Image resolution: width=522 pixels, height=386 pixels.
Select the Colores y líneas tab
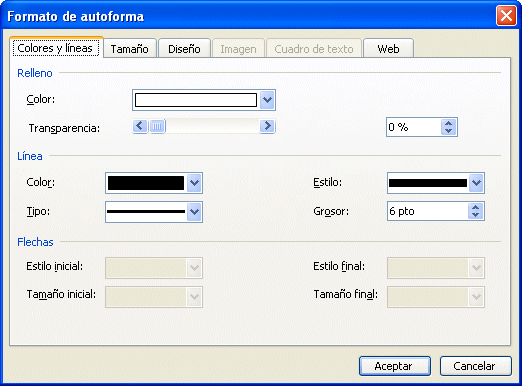point(56,48)
